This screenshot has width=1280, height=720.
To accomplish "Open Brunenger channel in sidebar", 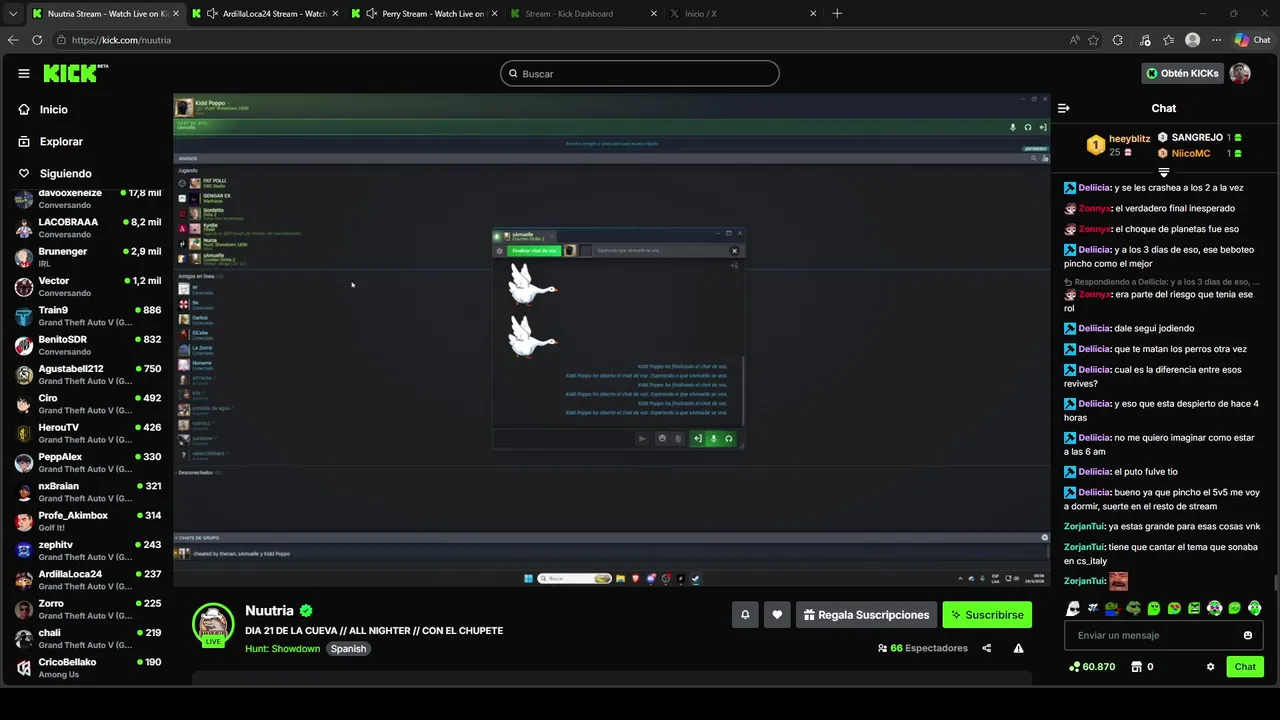I will pos(88,257).
